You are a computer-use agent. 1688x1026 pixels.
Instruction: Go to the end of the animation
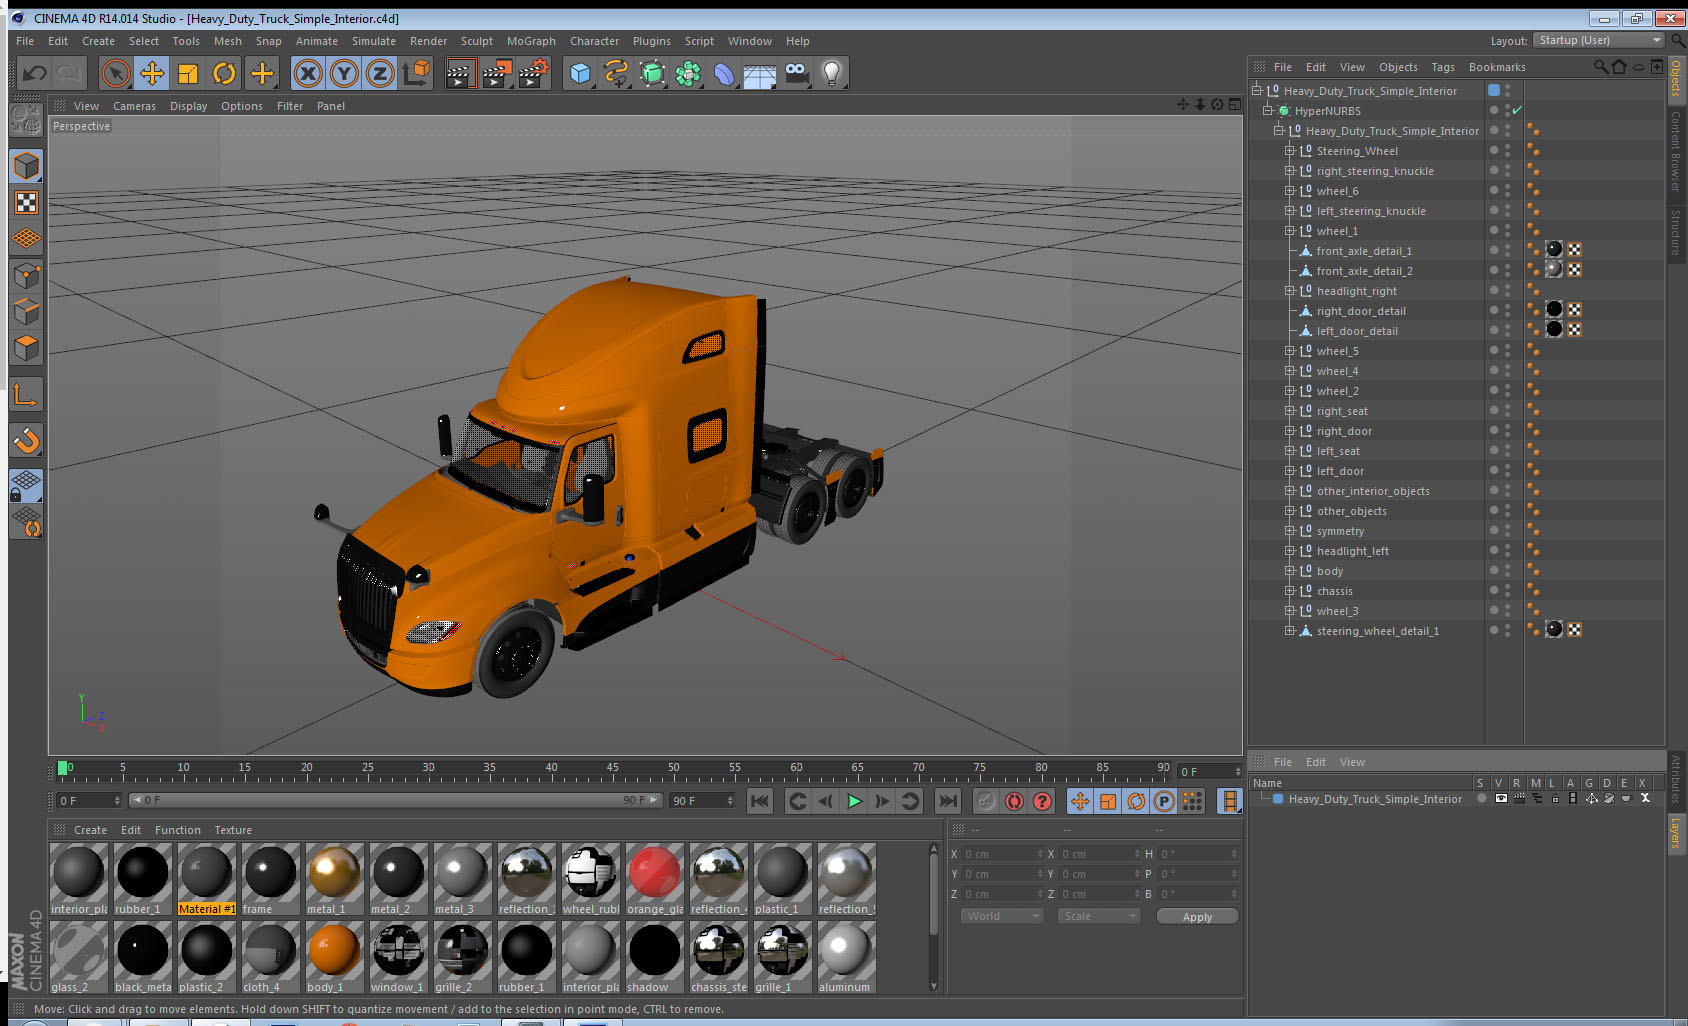(x=948, y=801)
